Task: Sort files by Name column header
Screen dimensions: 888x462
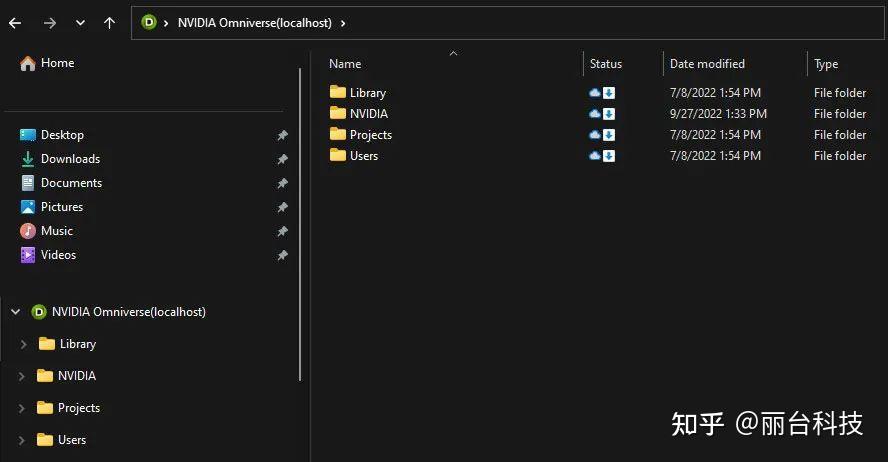Action: click(x=345, y=64)
